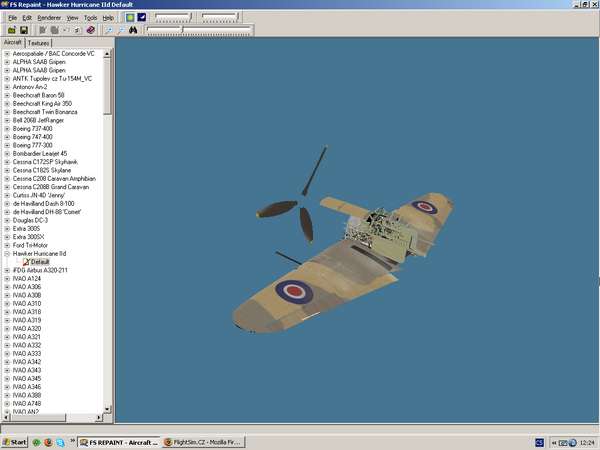
Task: Click the clock in the system tray
Action: coord(587,443)
